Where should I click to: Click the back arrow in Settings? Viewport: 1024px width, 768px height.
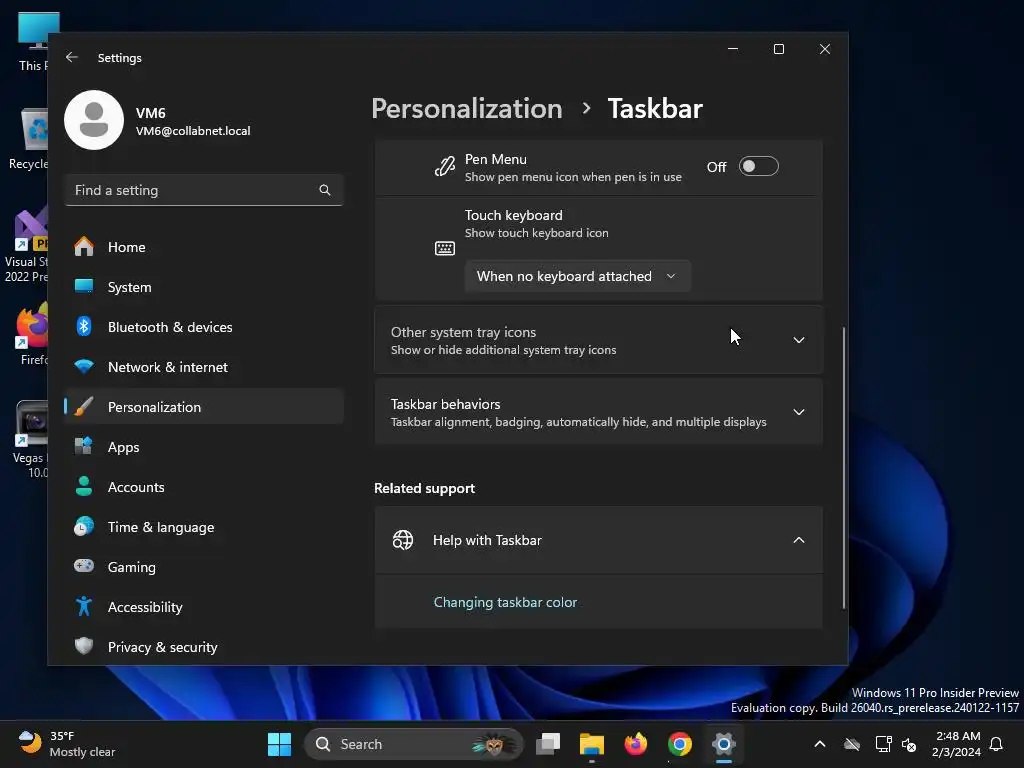tap(72, 57)
